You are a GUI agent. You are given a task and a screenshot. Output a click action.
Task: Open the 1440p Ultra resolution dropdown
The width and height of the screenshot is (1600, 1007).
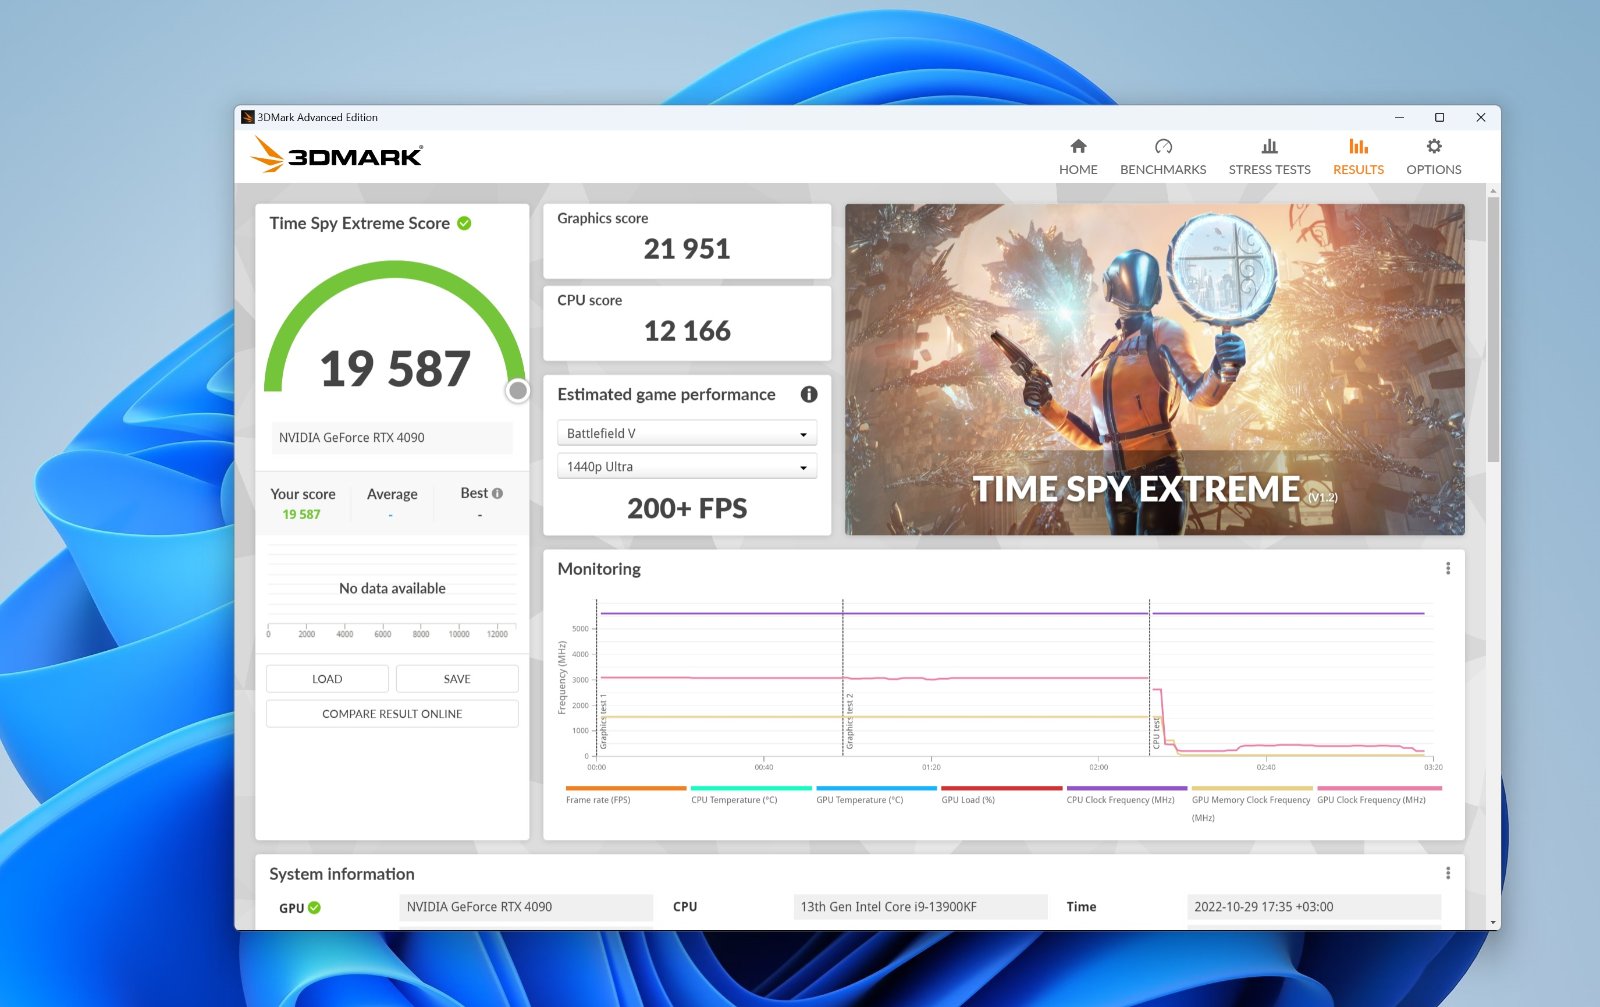point(687,466)
